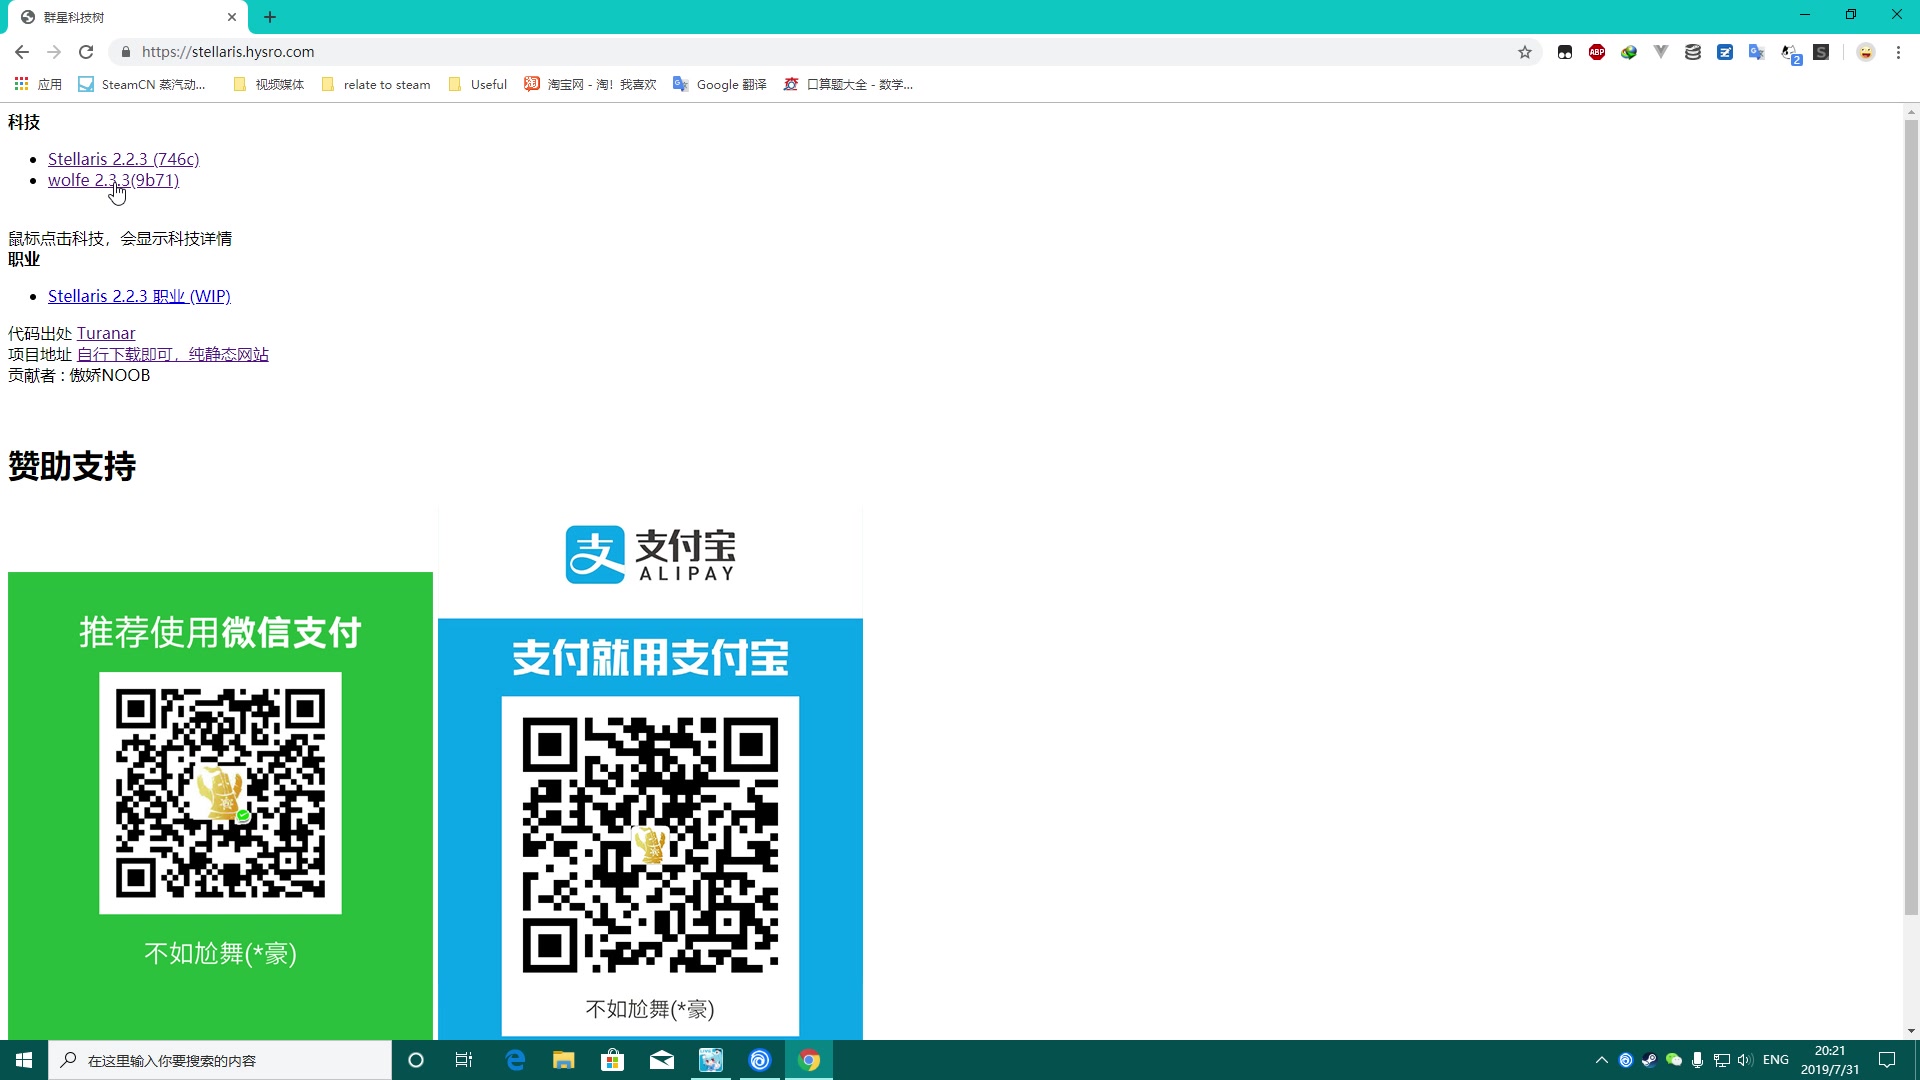Open the Internet Download Manager extension
The width and height of the screenshot is (1920, 1080).
[1629, 52]
